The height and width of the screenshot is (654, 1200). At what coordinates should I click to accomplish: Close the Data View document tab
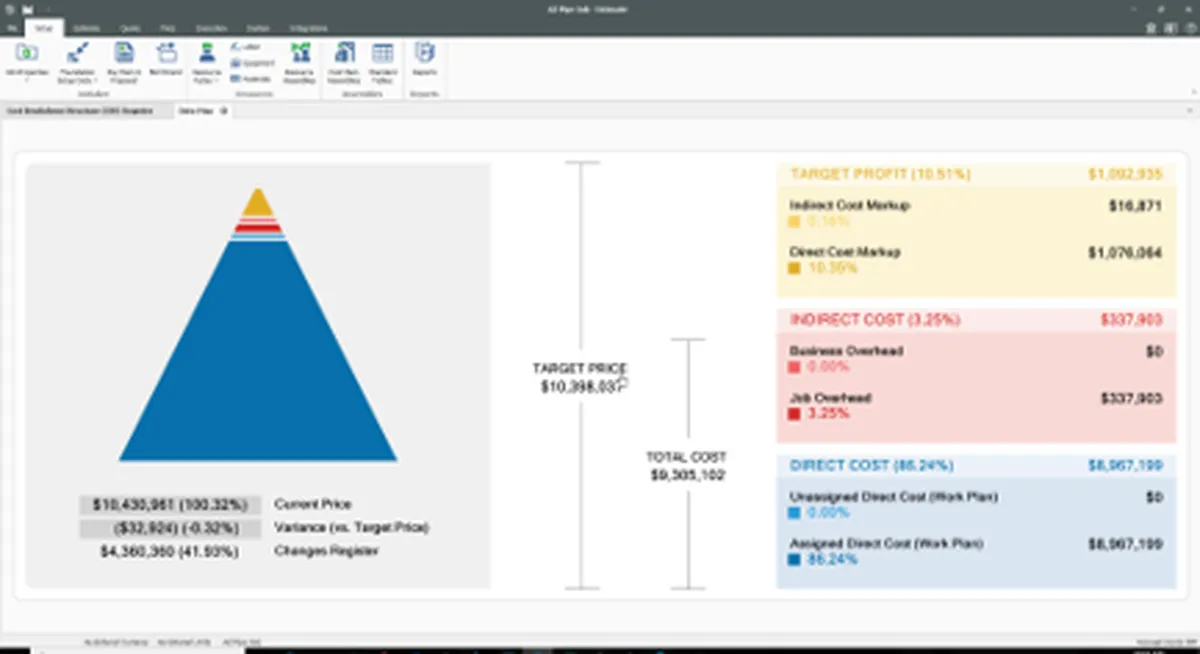[224, 111]
